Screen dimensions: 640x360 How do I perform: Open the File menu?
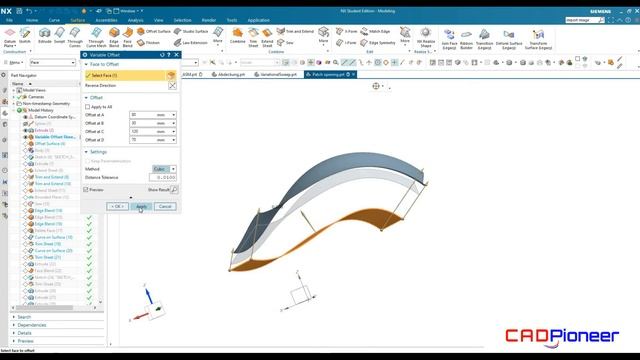(x=9, y=20)
